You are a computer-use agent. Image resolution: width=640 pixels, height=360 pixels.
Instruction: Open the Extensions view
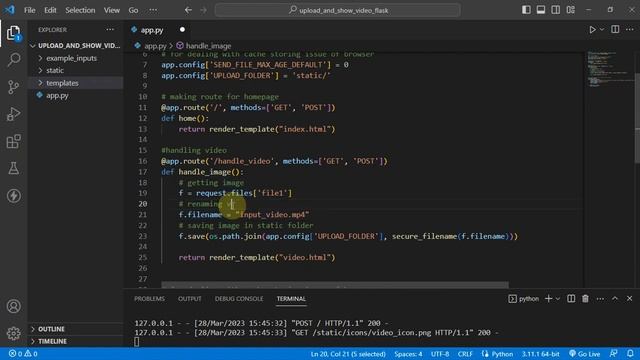click(13, 141)
